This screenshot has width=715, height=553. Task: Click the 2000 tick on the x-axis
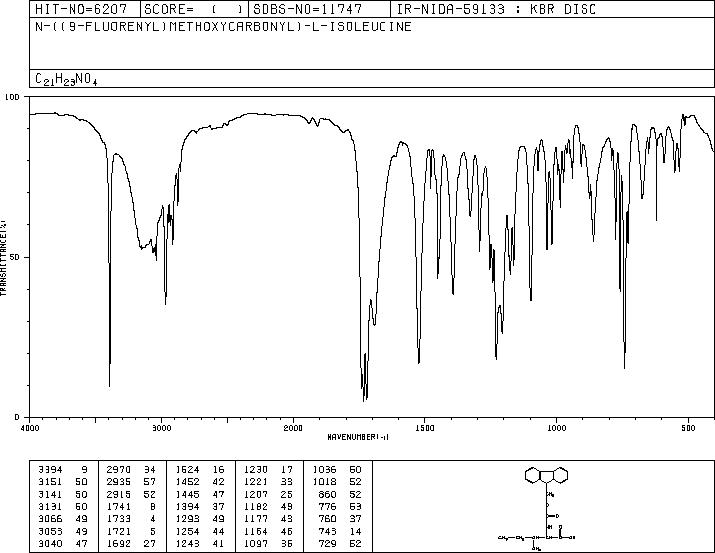point(293,428)
